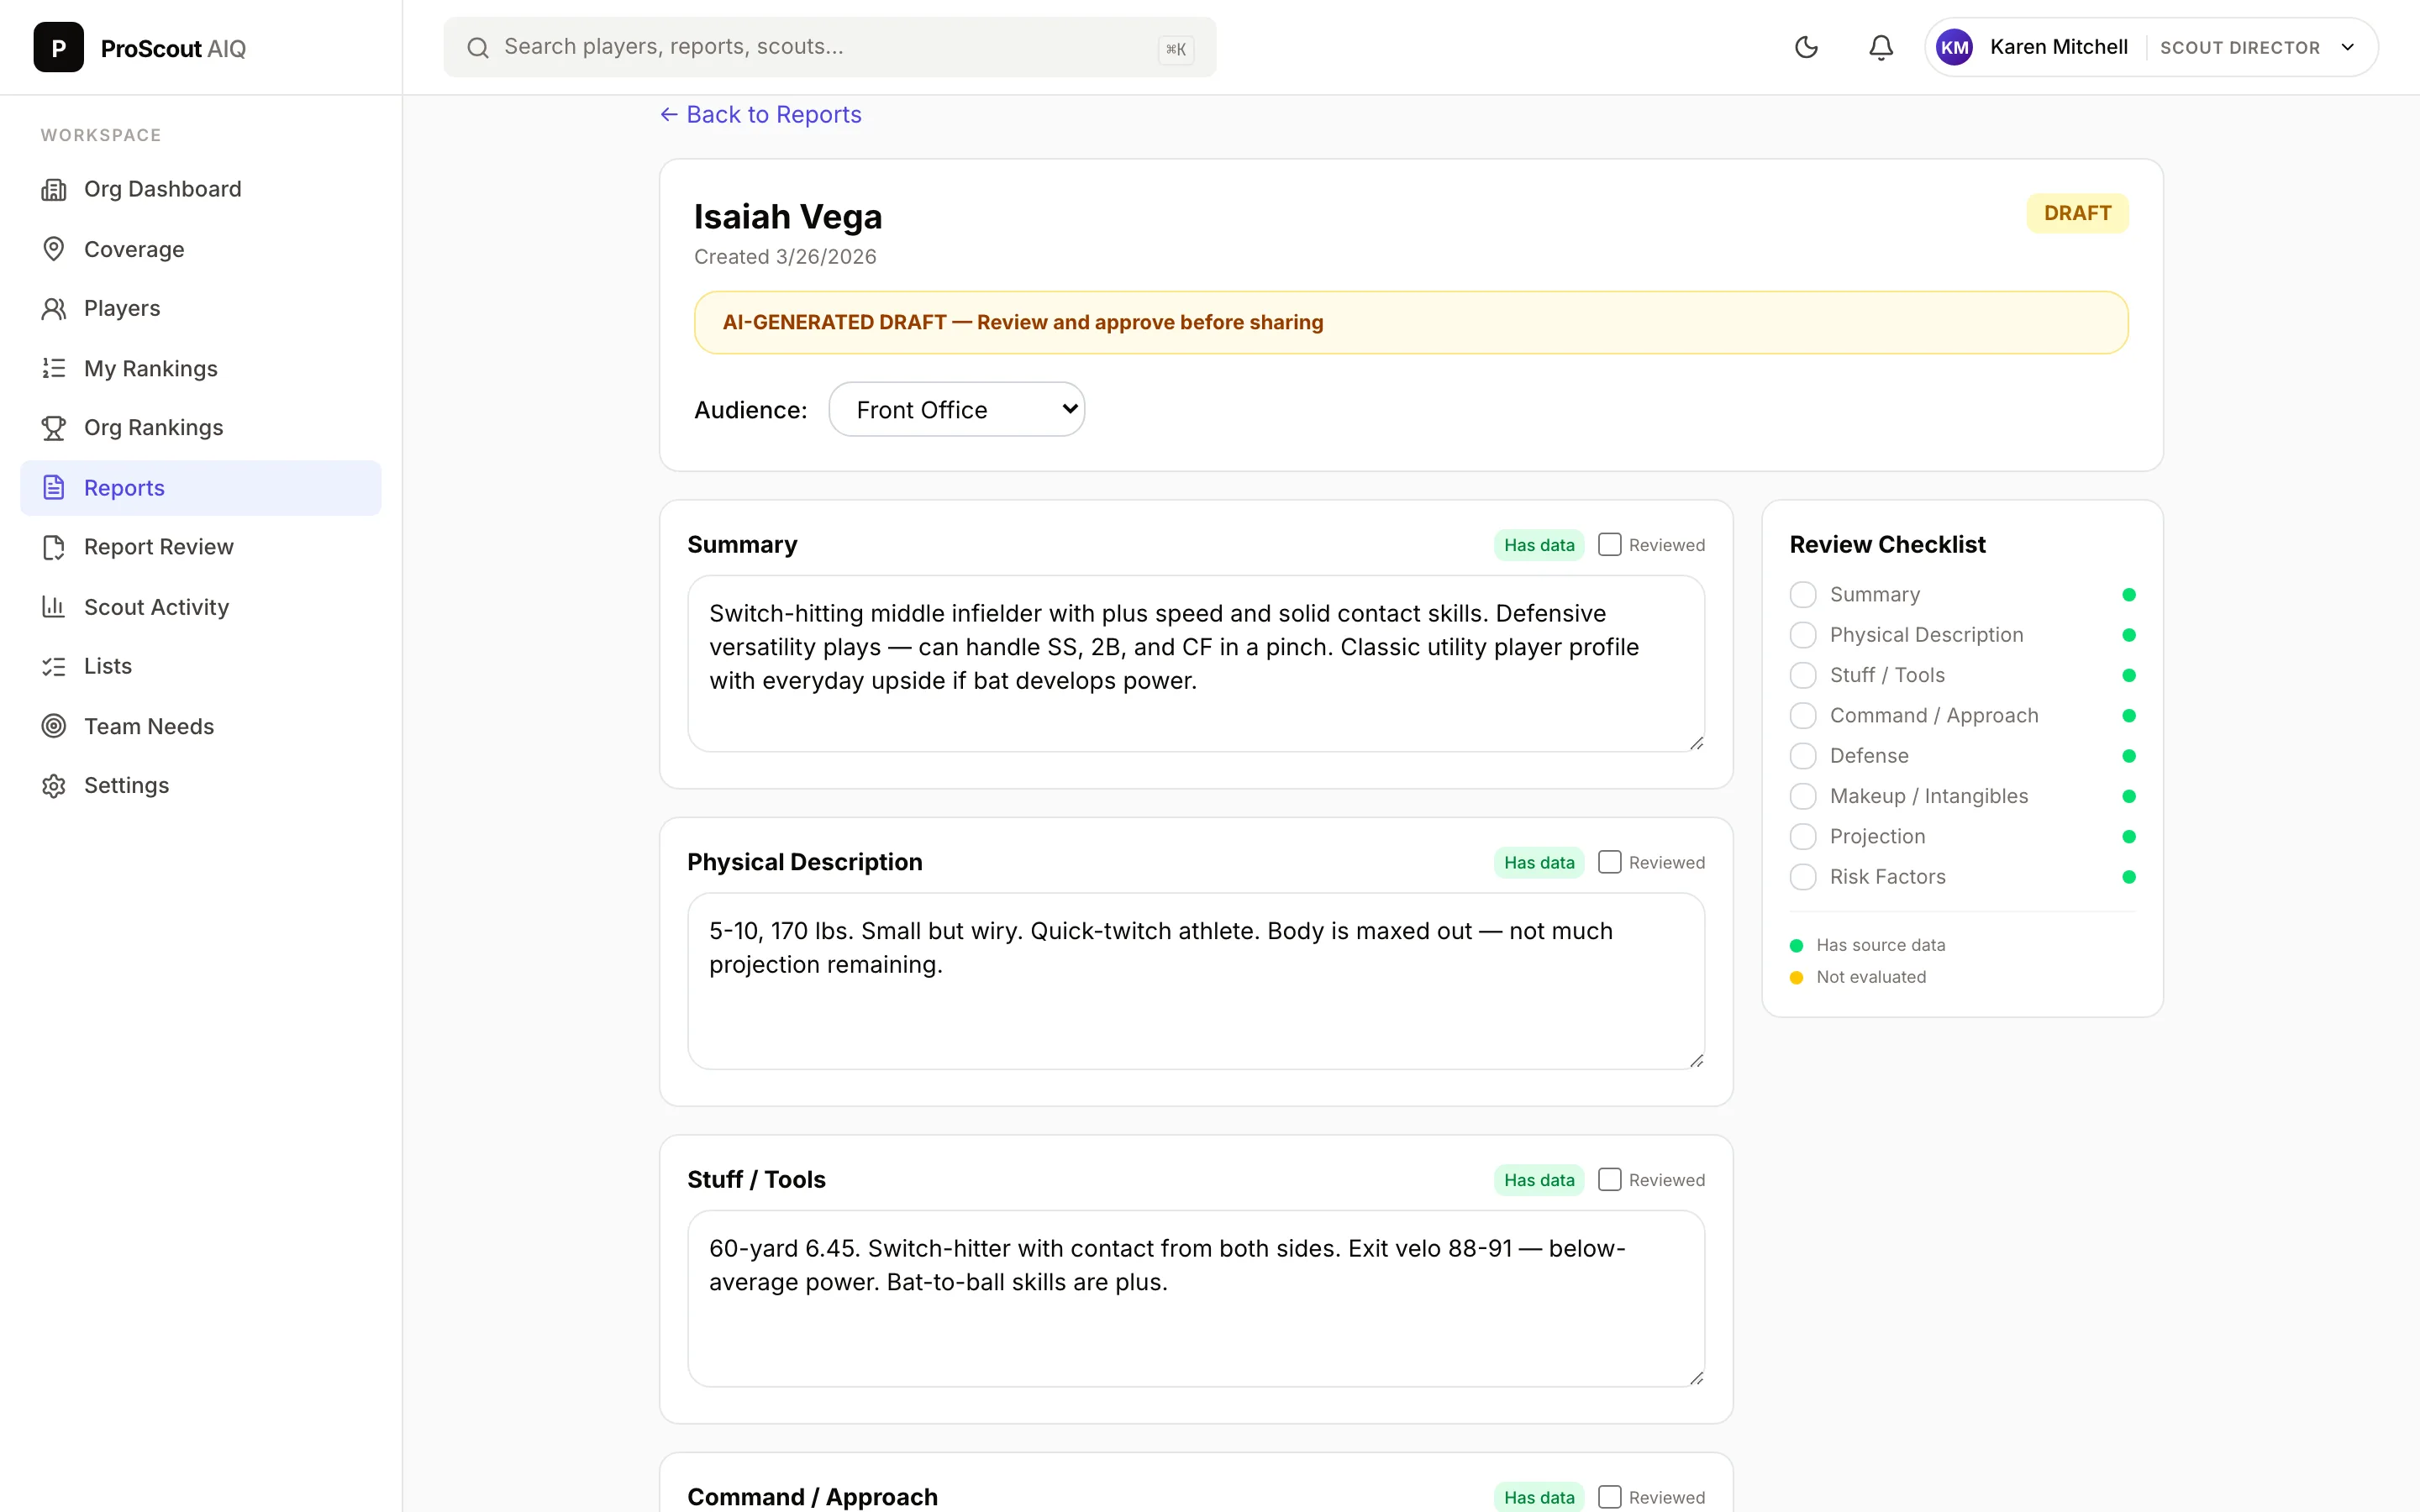
Task: Open notifications bell
Action: (1881, 47)
